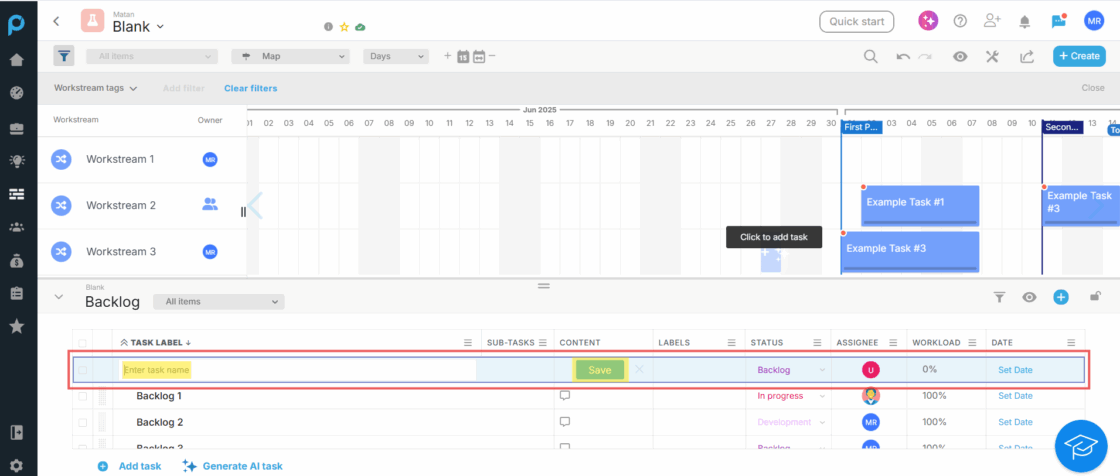Open the Days timescale dropdown
Viewport: 1120px width, 476px height.
coord(396,56)
